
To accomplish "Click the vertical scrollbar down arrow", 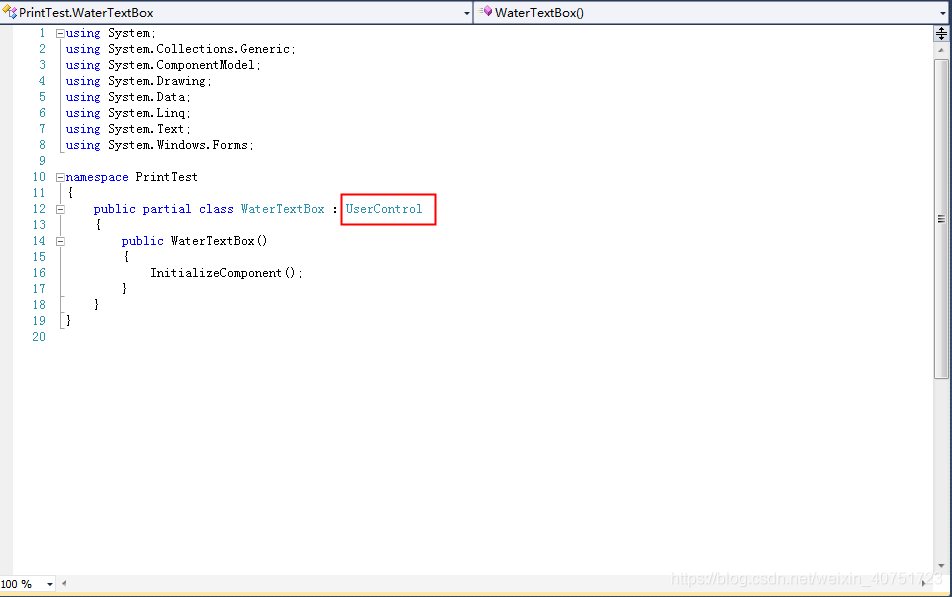I will click(x=941, y=566).
